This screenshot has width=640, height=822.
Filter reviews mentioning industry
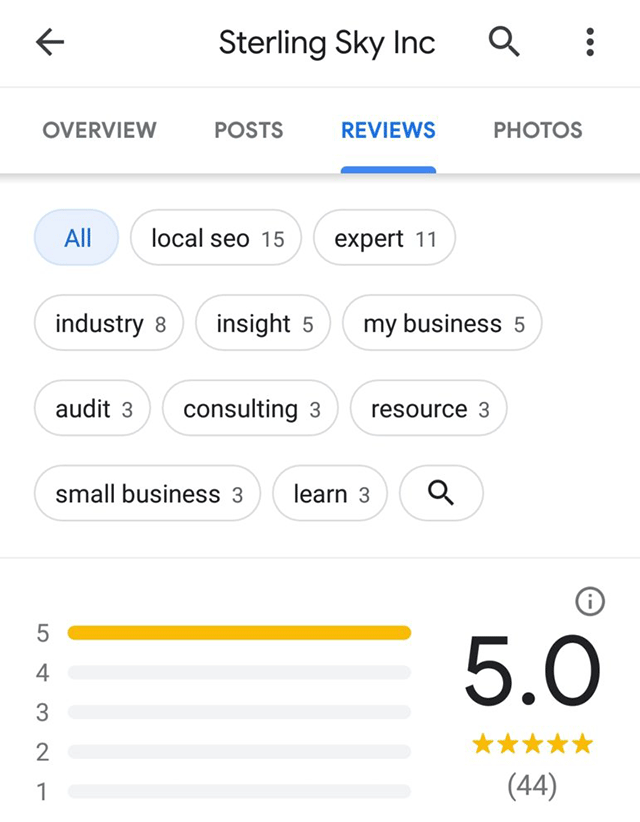109,324
